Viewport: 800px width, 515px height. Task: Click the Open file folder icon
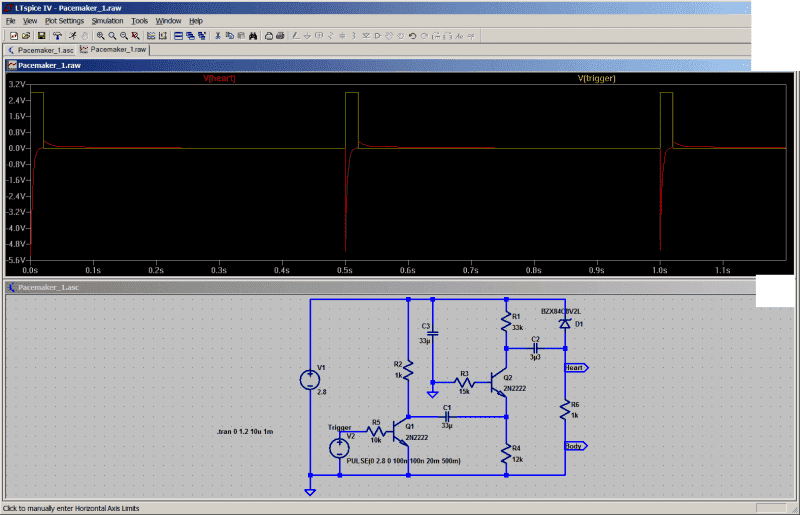[x=25, y=35]
